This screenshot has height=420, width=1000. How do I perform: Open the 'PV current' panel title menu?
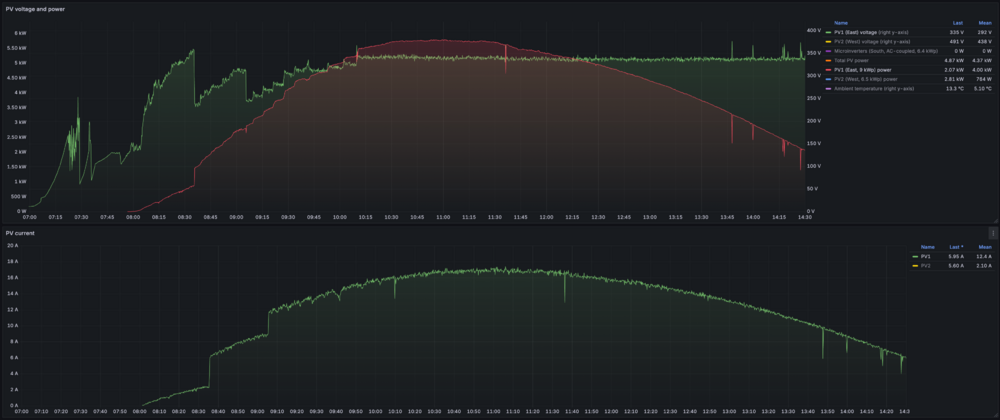20,233
